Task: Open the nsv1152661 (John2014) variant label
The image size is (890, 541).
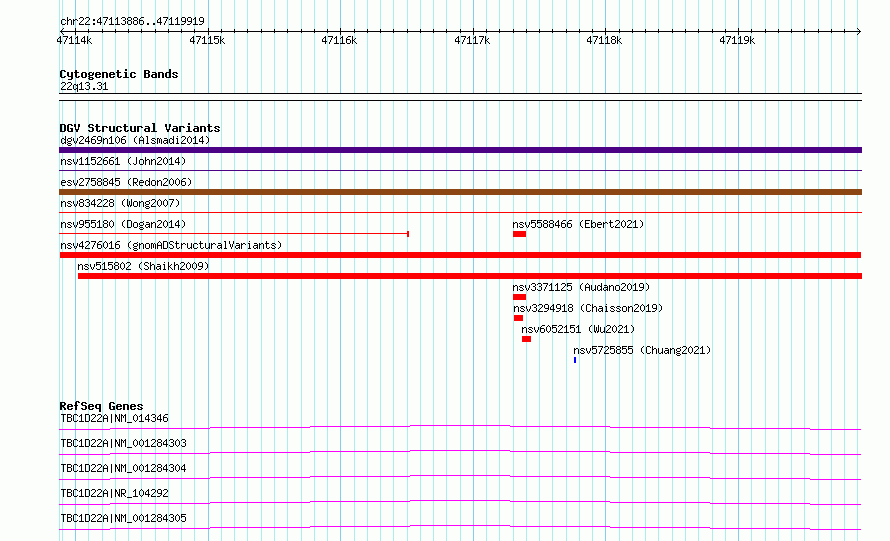Action: point(123,161)
